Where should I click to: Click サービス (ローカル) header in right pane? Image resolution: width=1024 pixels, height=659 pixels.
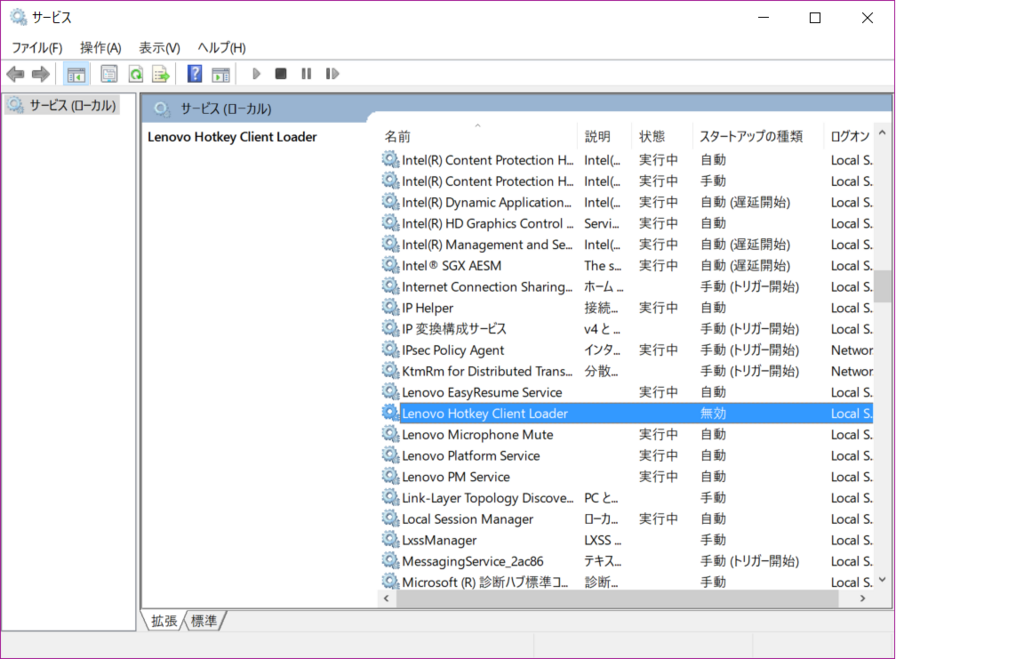226,108
